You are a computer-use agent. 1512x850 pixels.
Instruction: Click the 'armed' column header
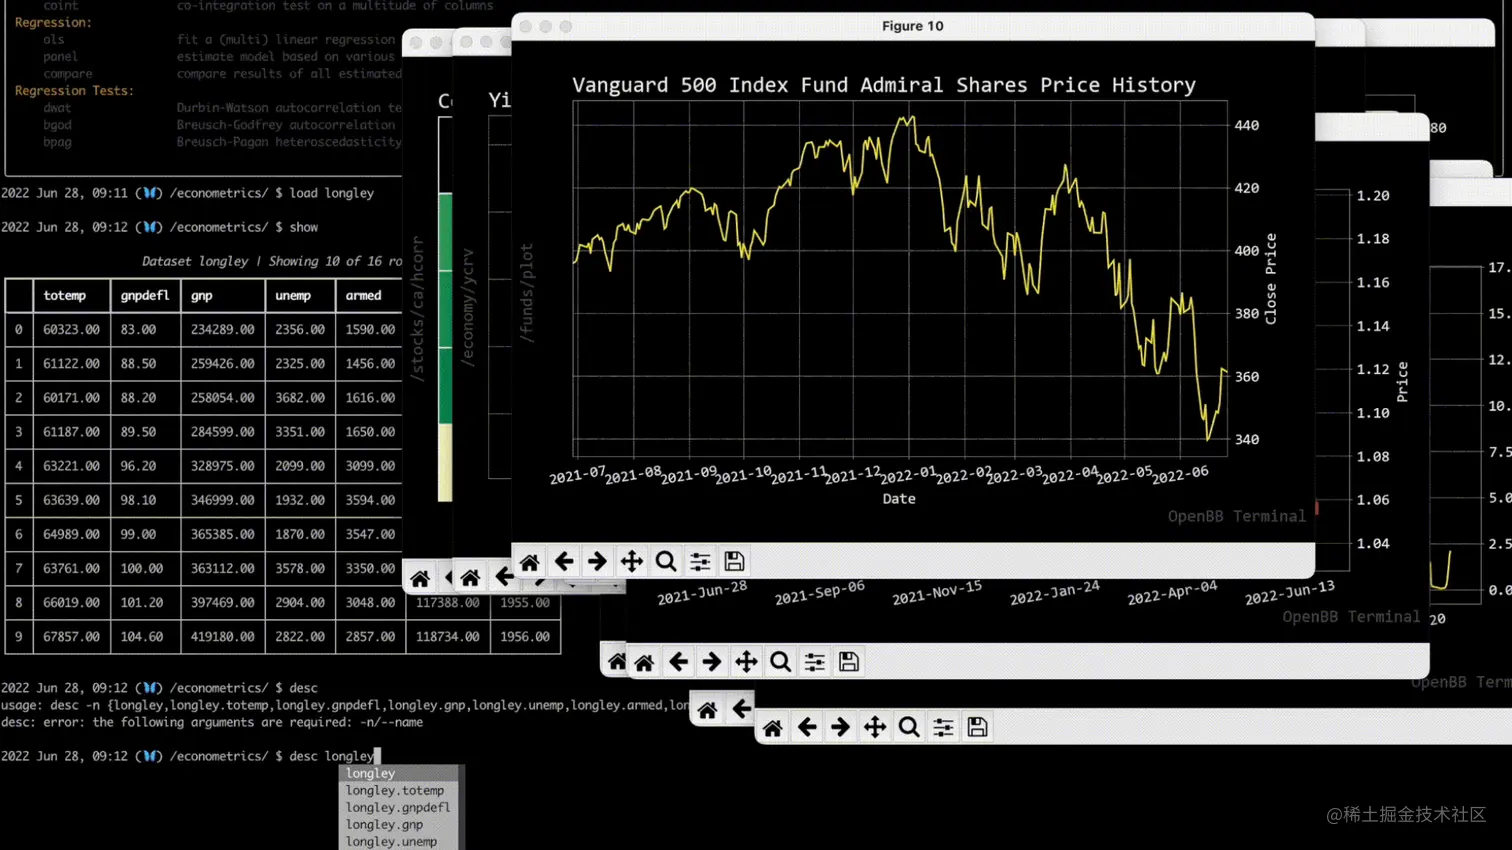[363, 296]
